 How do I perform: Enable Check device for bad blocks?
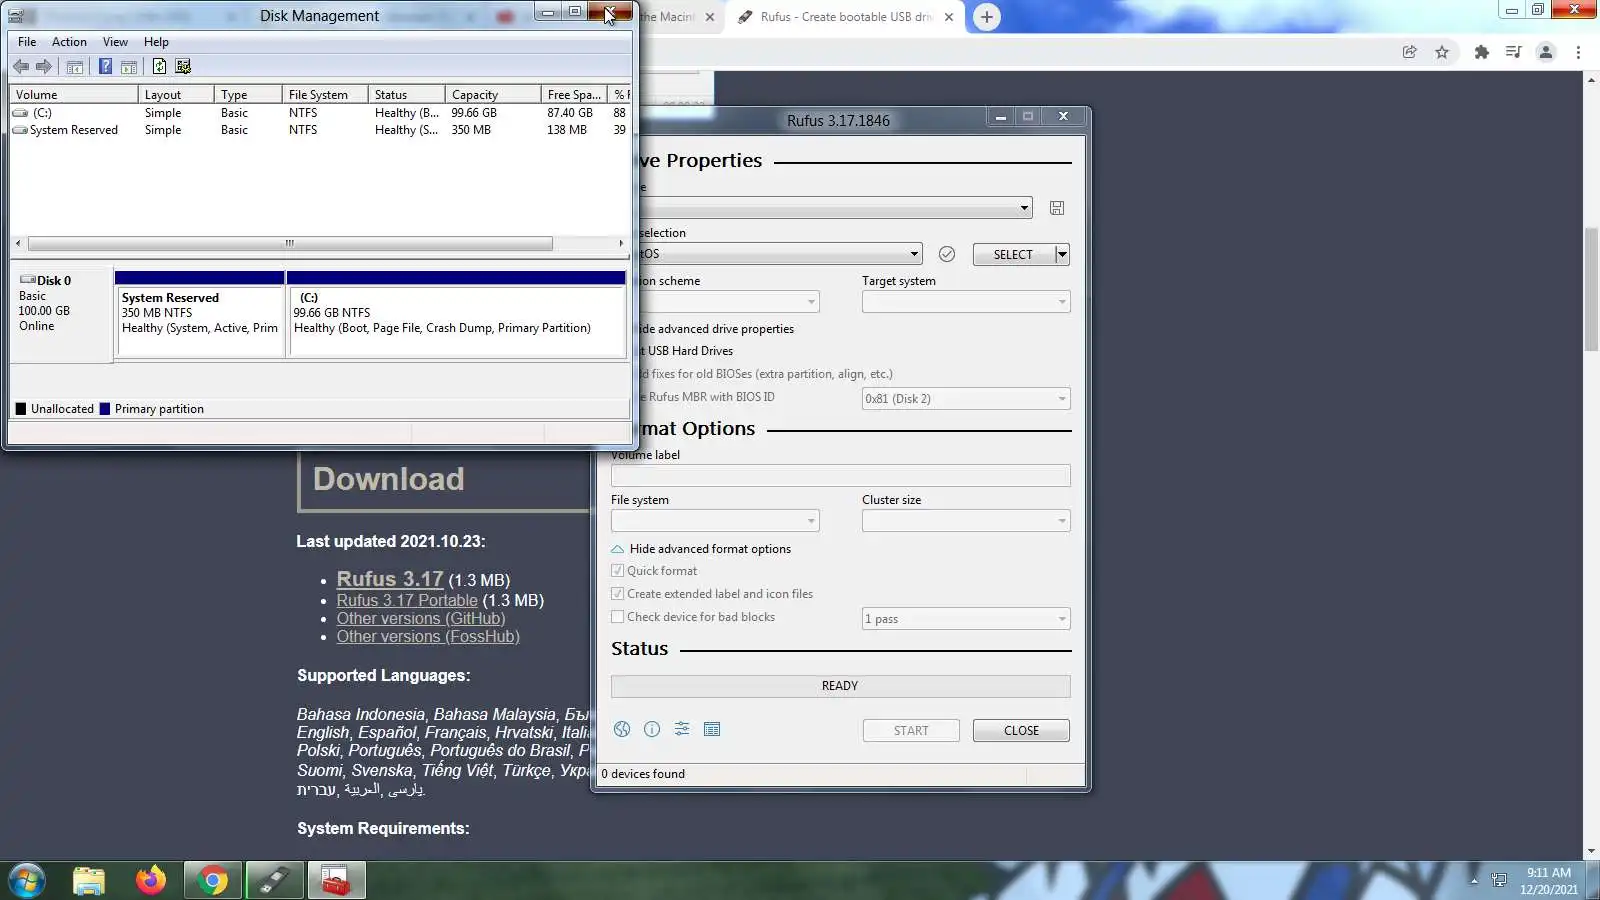tap(618, 617)
